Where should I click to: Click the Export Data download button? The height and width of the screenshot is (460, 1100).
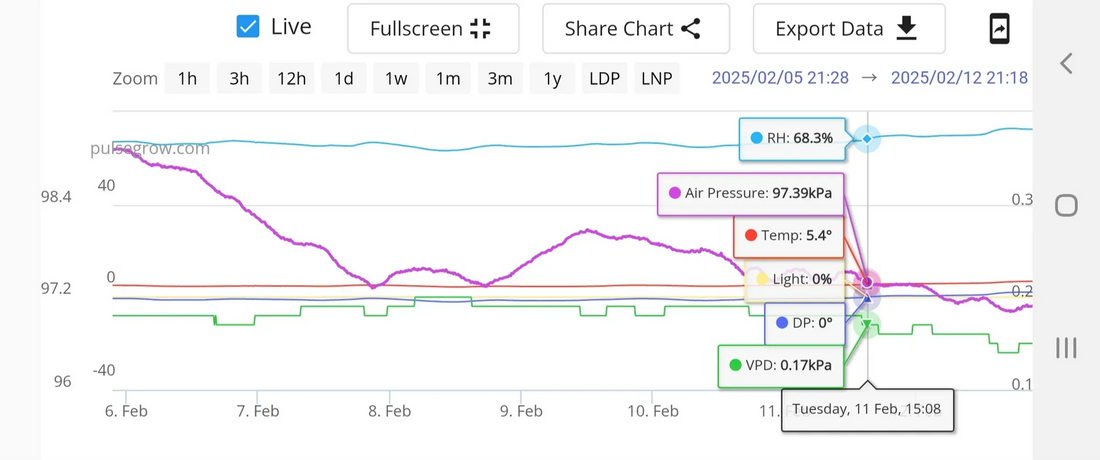coord(848,29)
